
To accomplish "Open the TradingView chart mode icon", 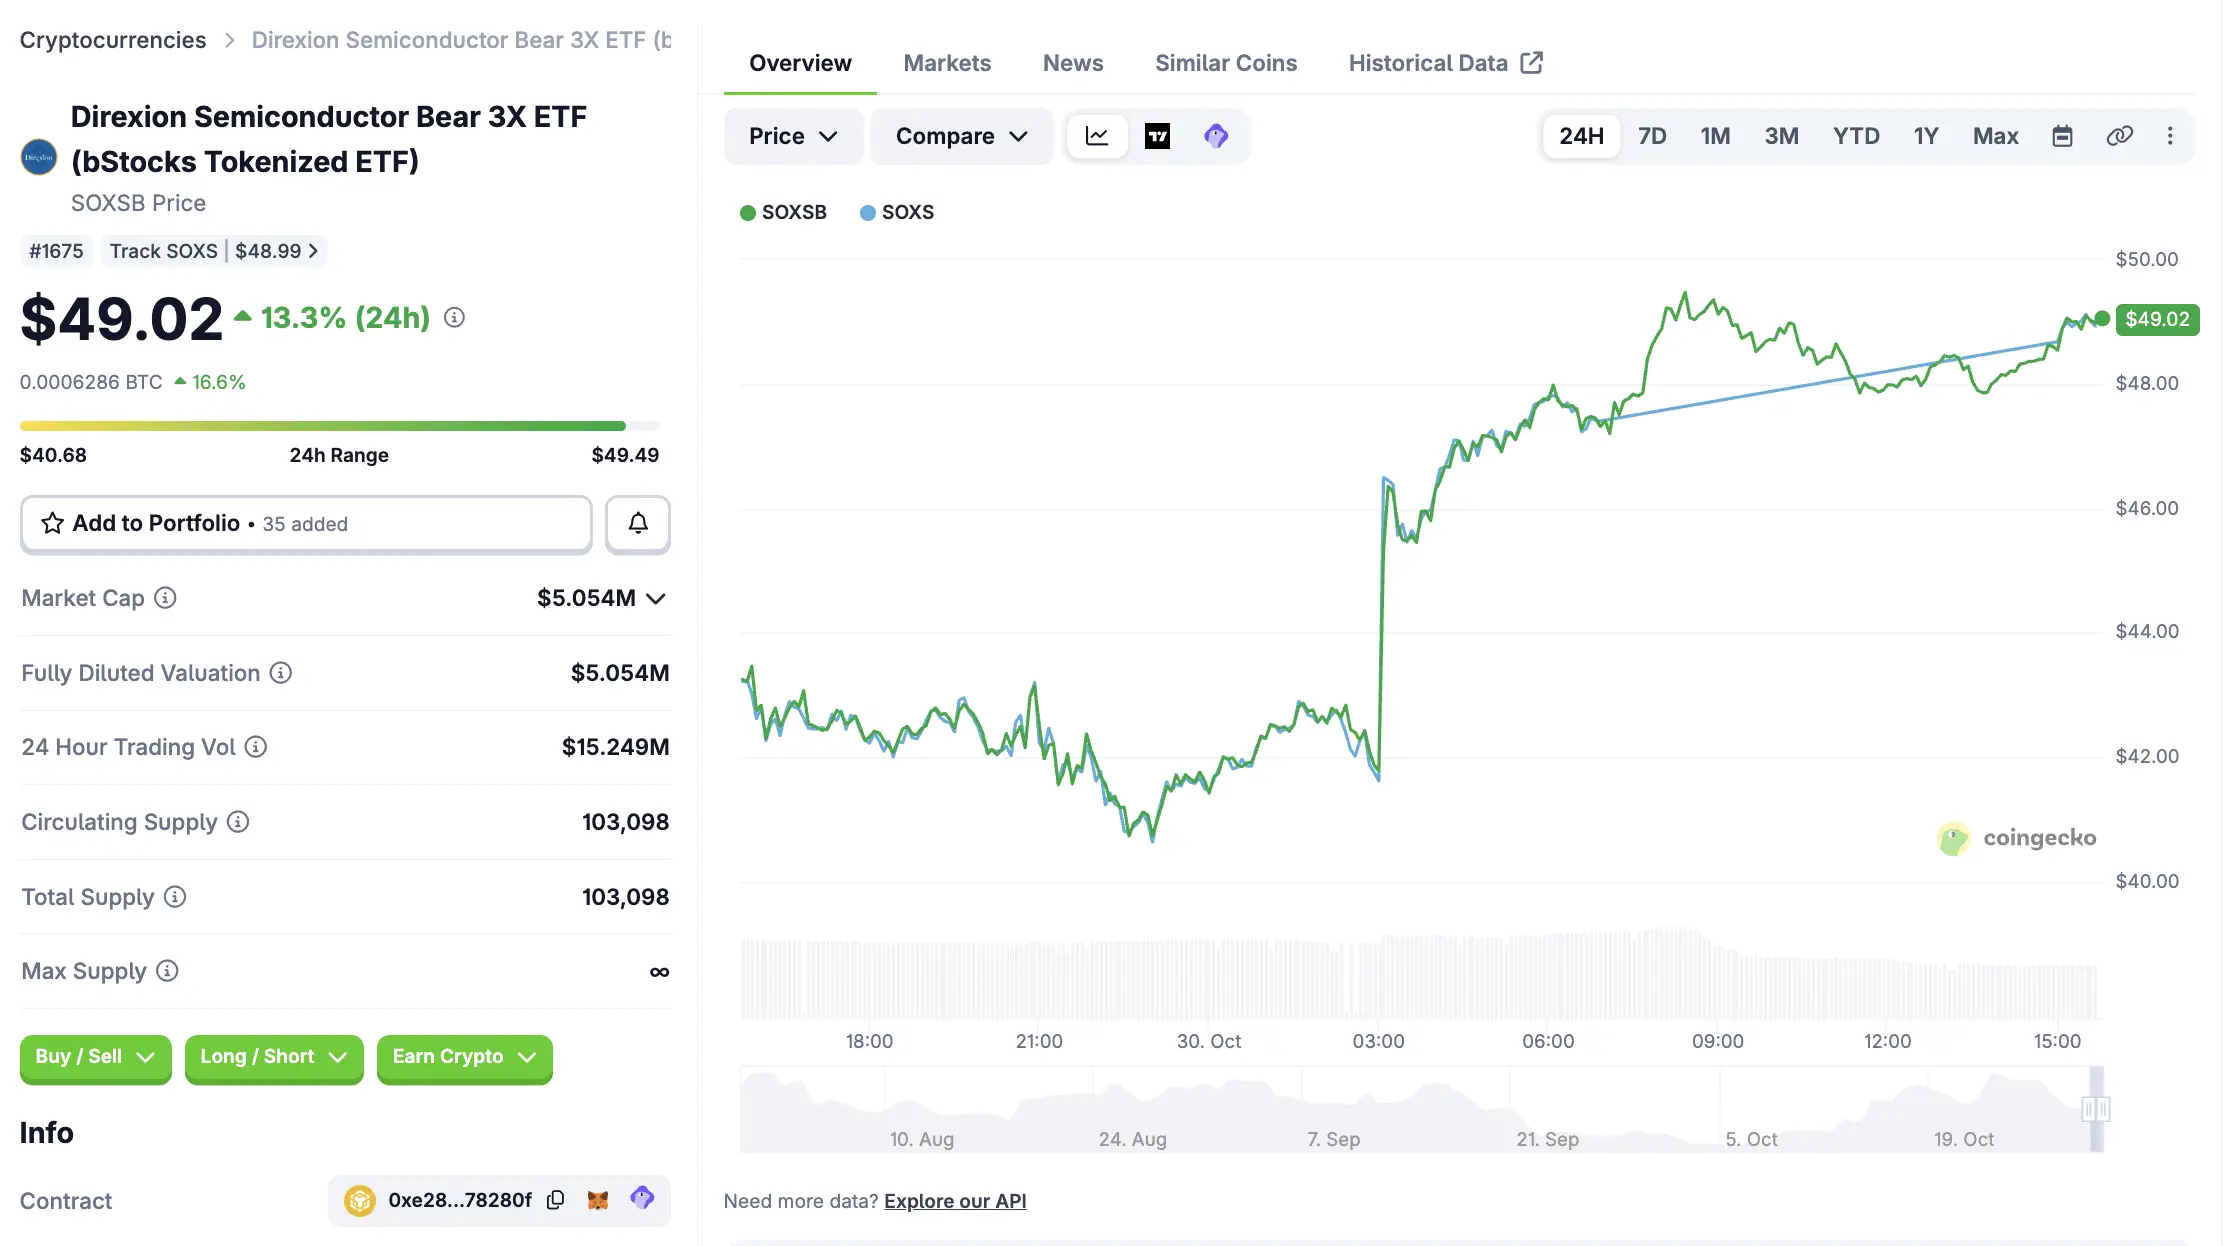I will tap(1157, 136).
